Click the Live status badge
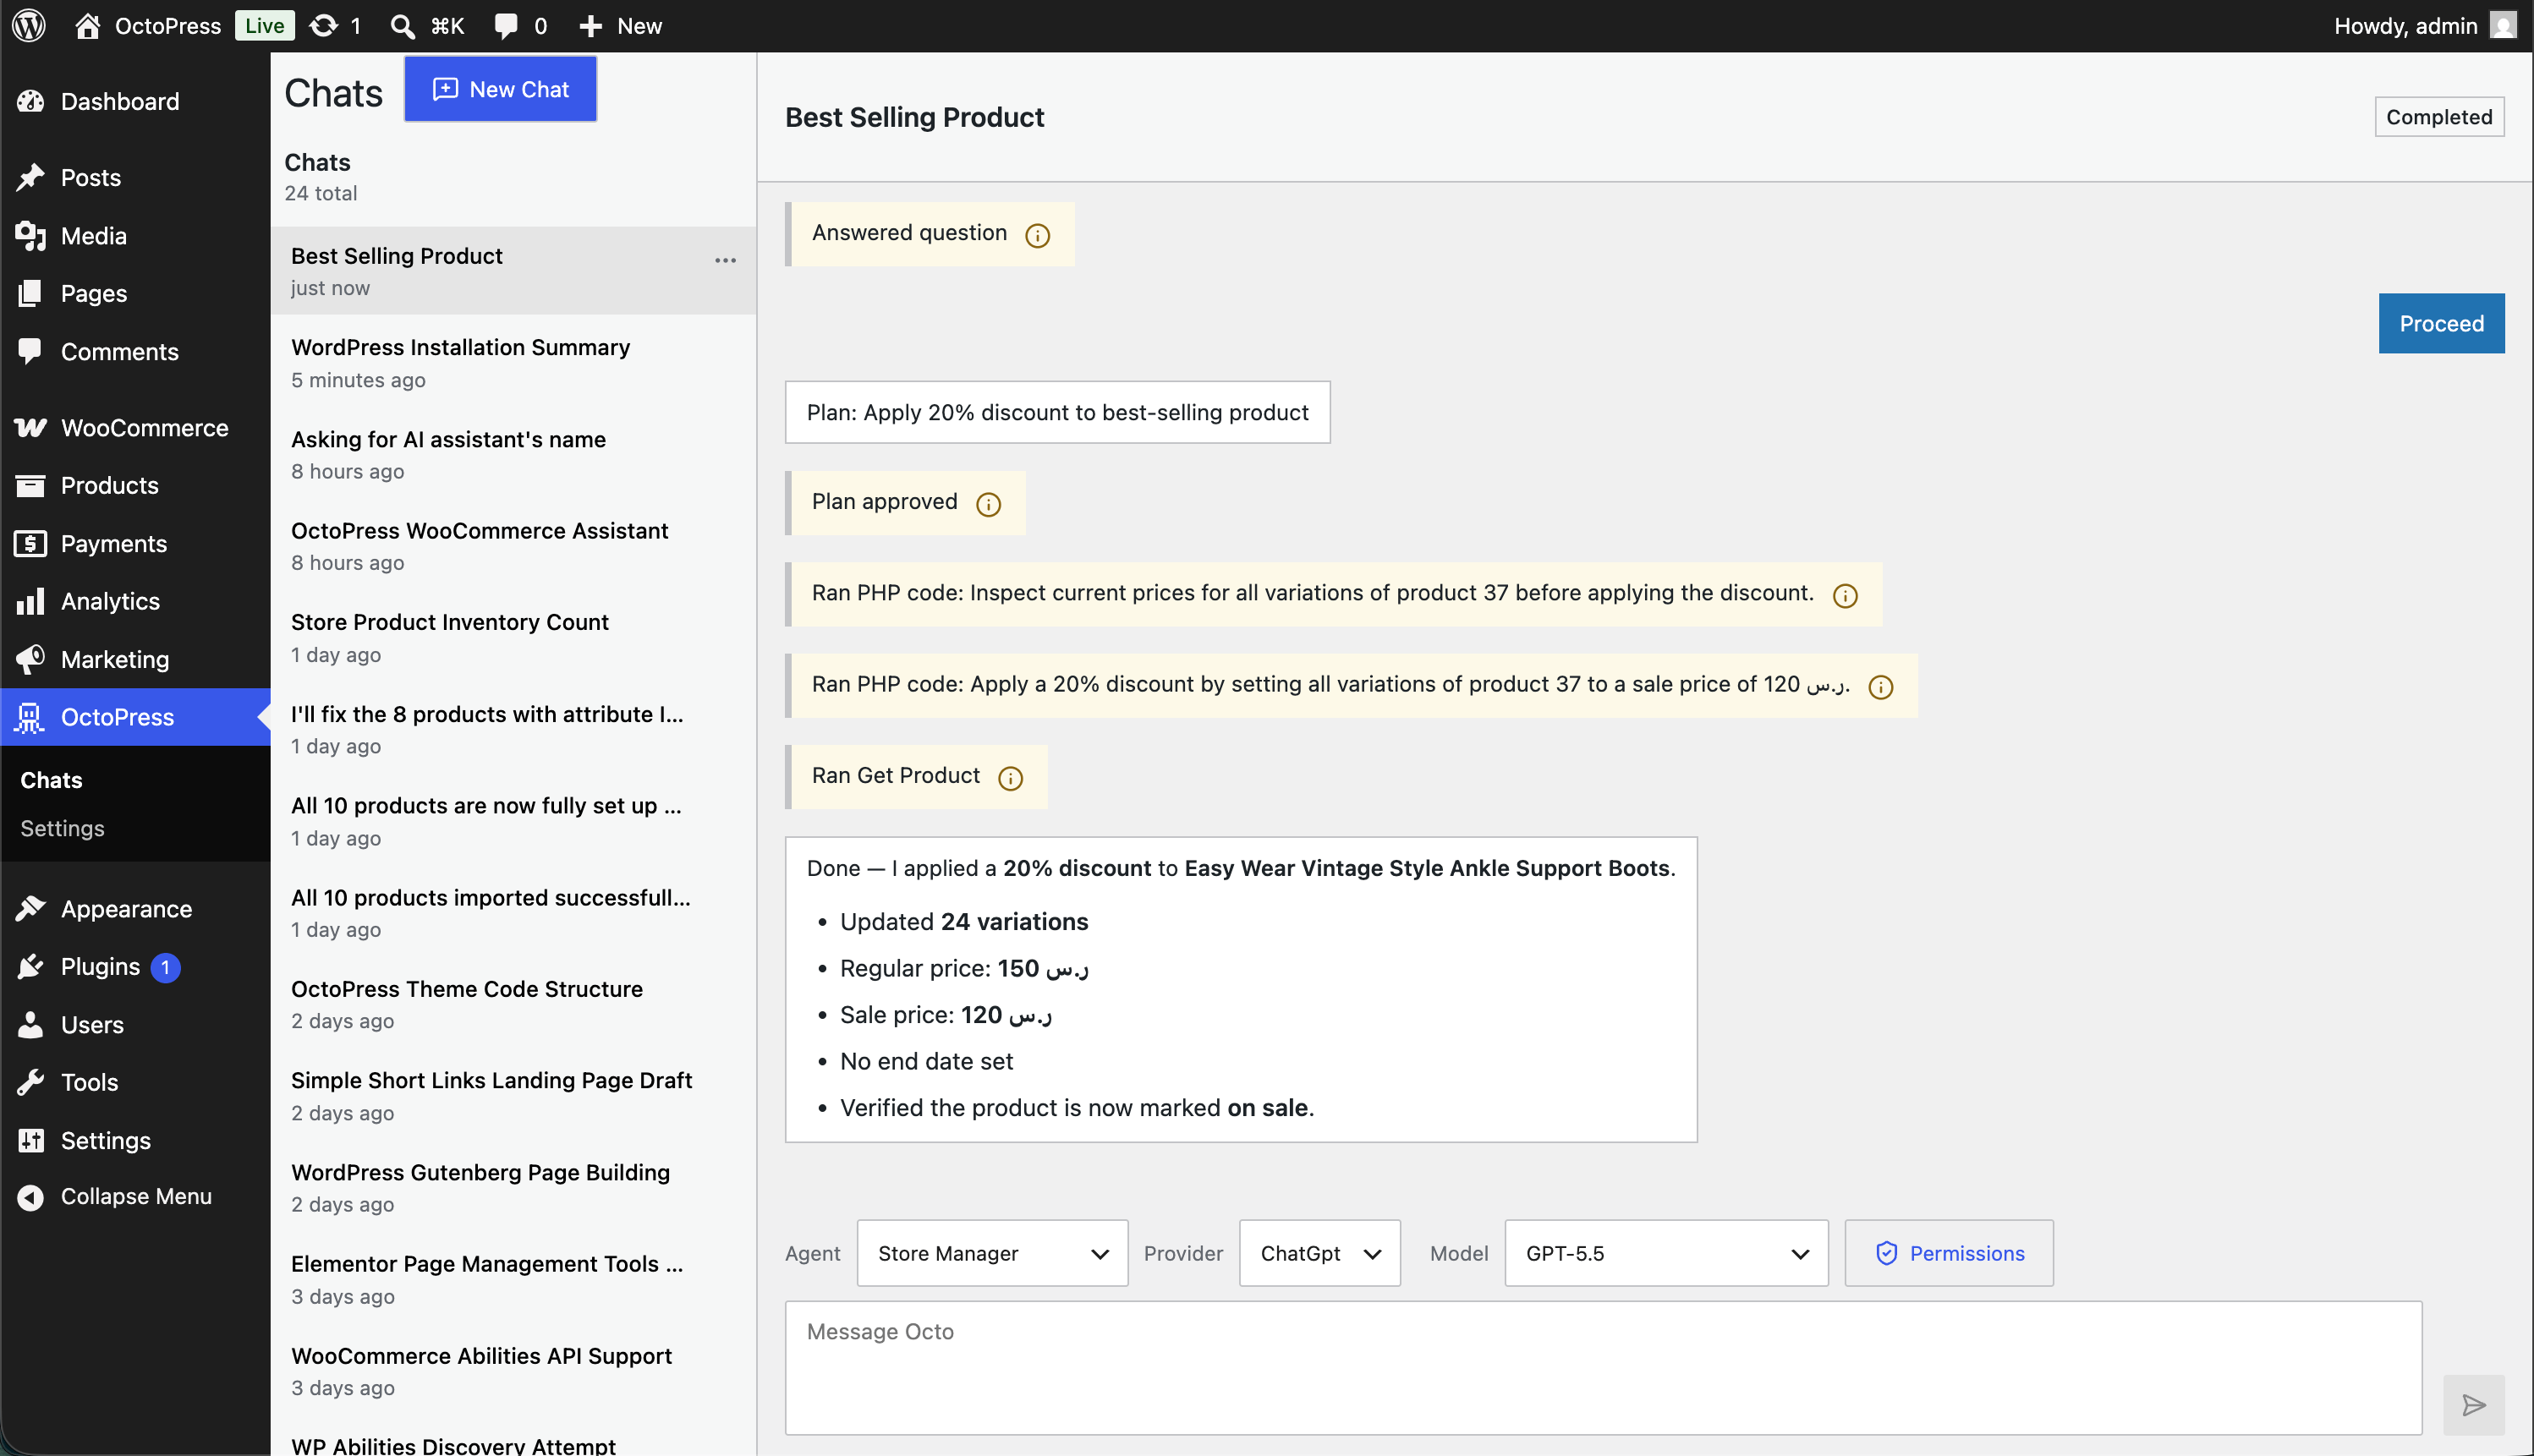The width and height of the screenshot is (2534, 1456). pos(264,26)
